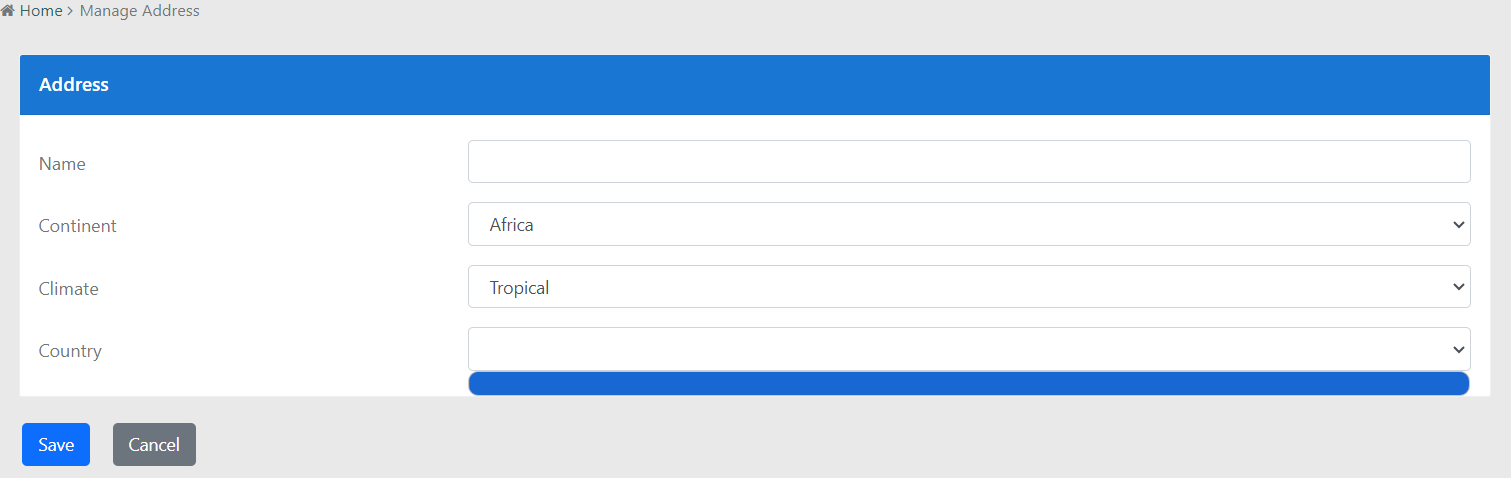Click the breadcrumb chevron separator after Home
1511x478 pixels.
71,11
